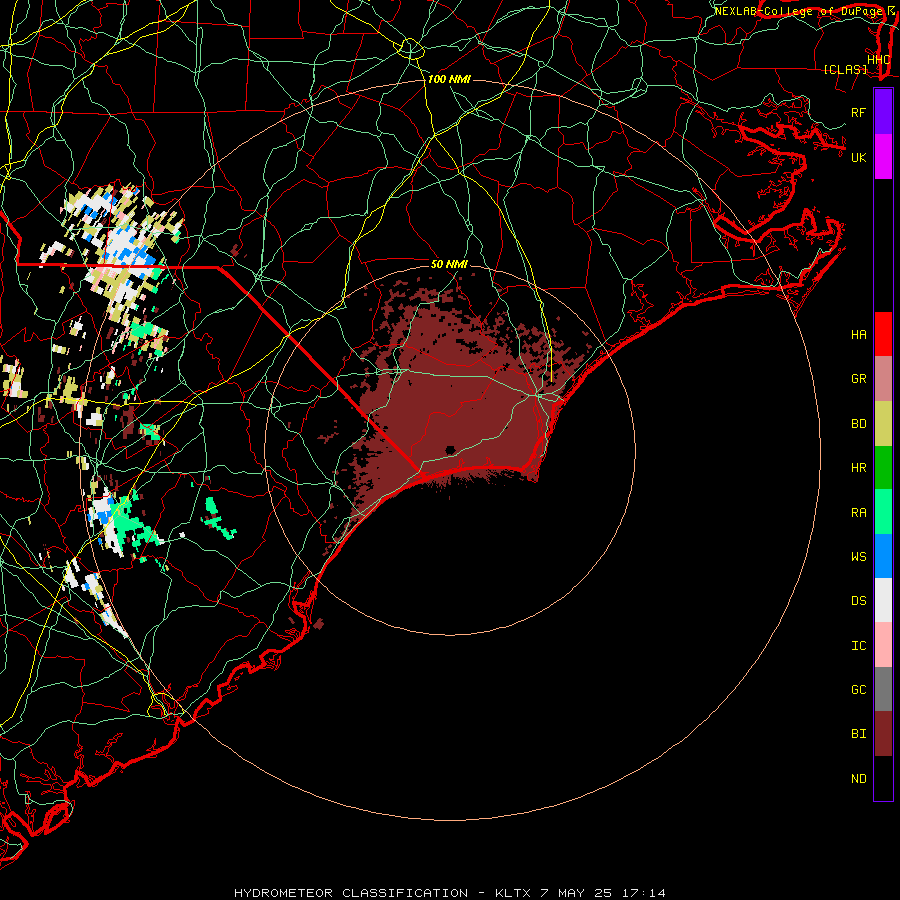Screen dimensions: 900x900
Task: Click the BD legend label text
Action: 859,424
